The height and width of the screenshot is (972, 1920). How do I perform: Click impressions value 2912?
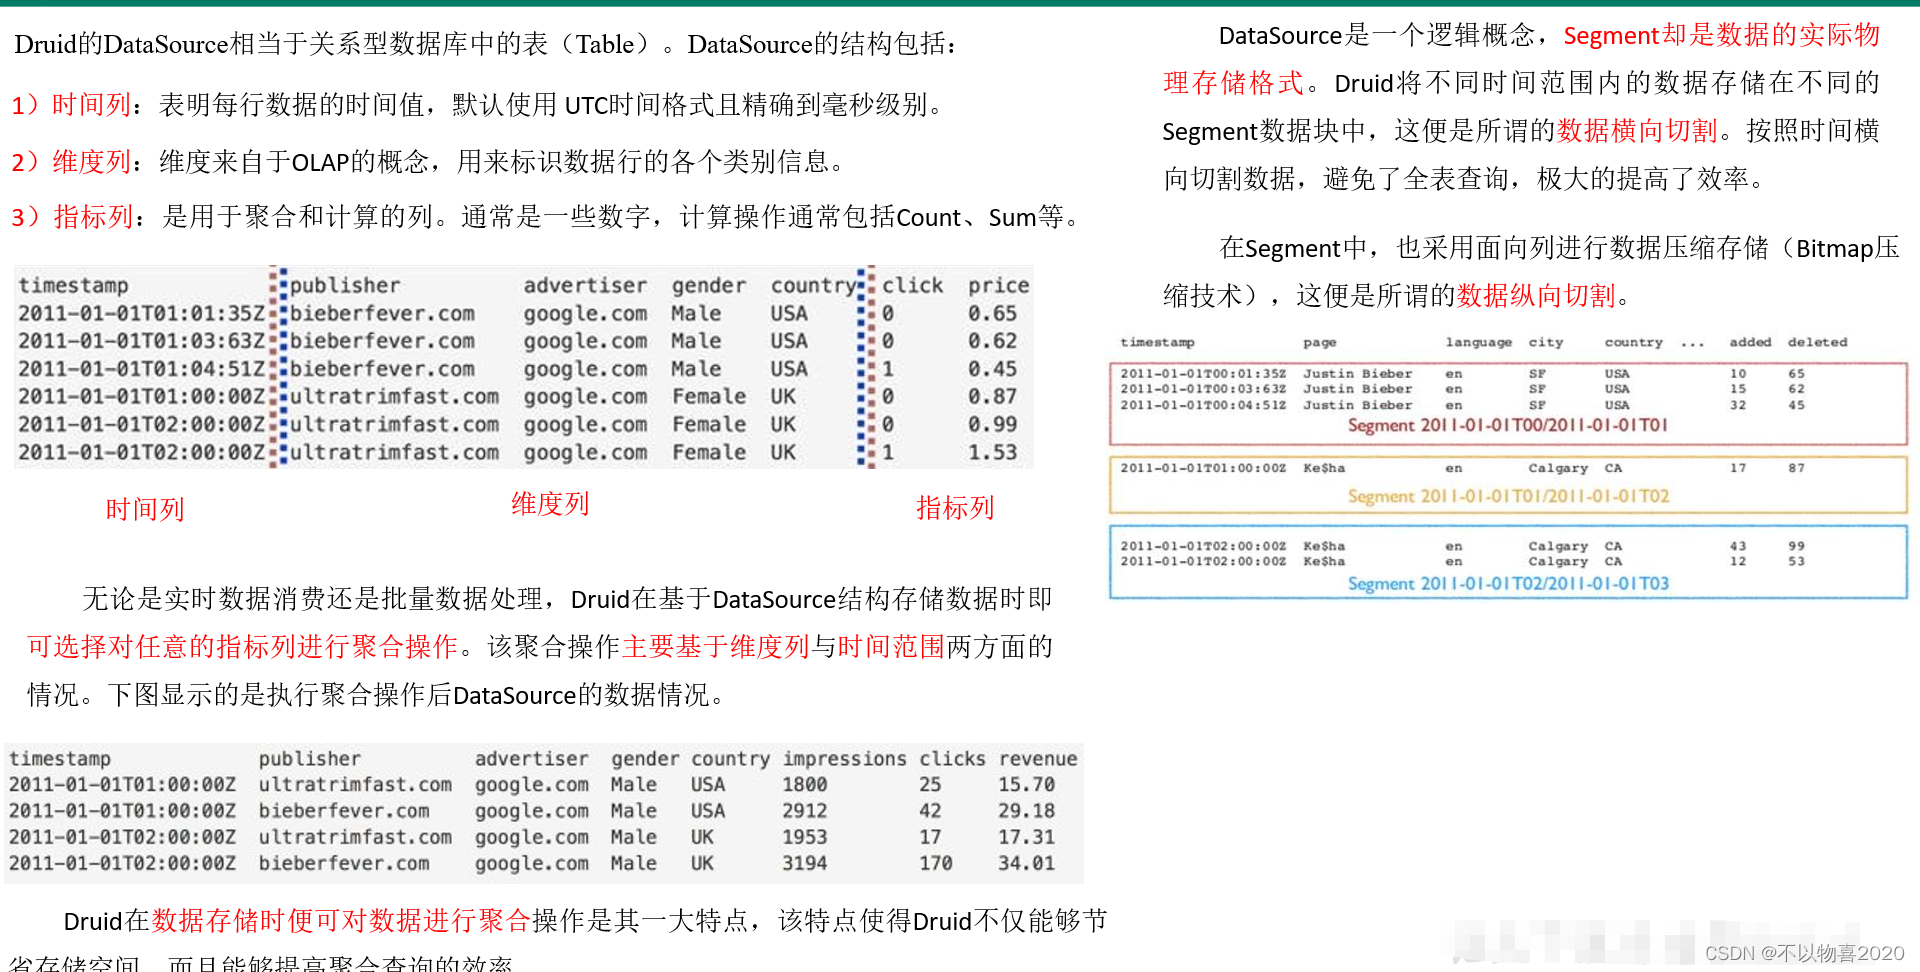pos(805,811)
